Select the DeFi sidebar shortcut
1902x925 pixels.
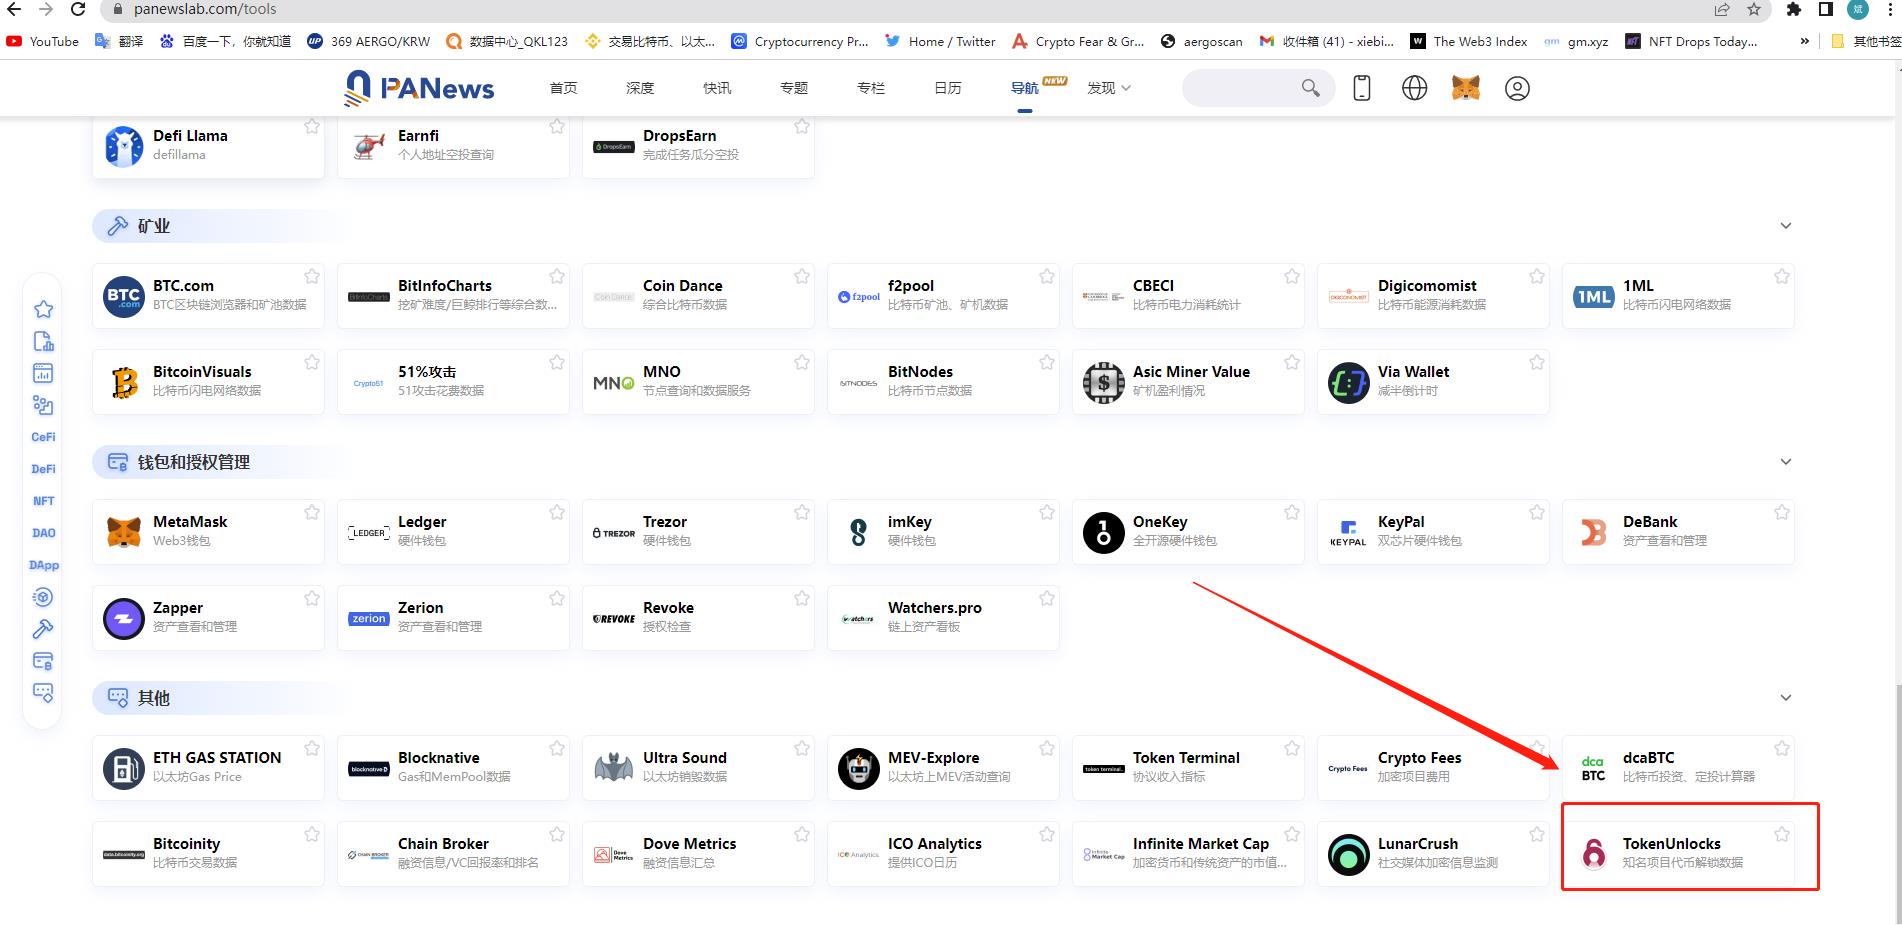pyautogui.click(x=44, y=469)
